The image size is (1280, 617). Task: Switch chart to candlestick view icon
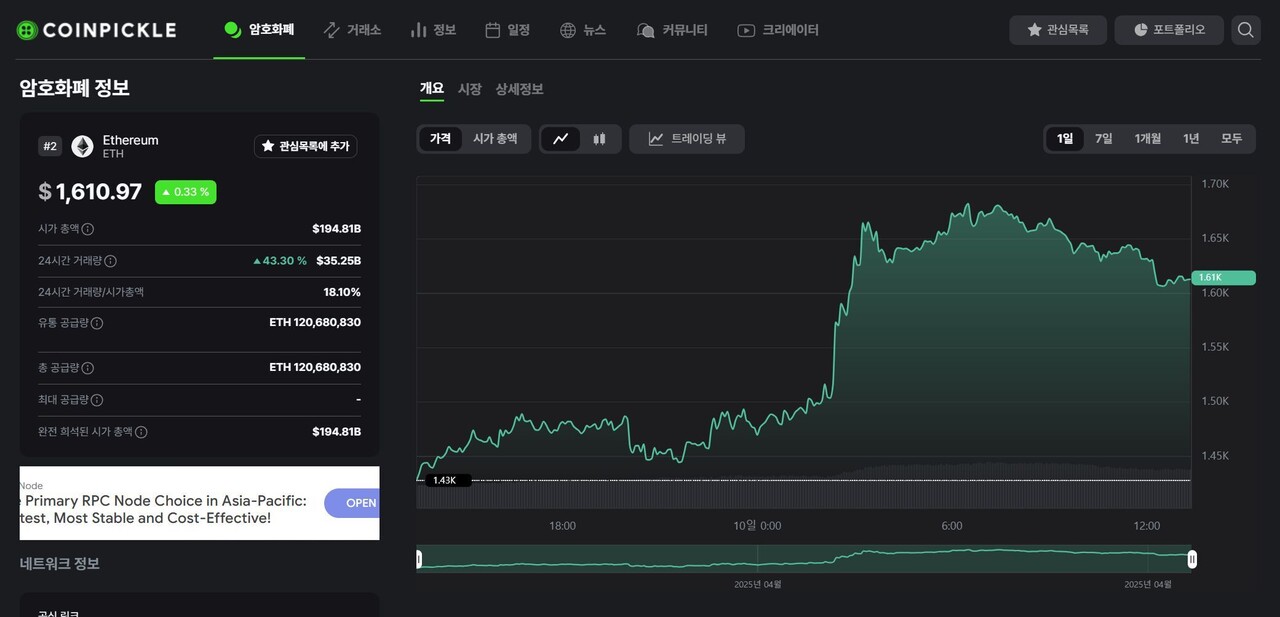point(599,139)
